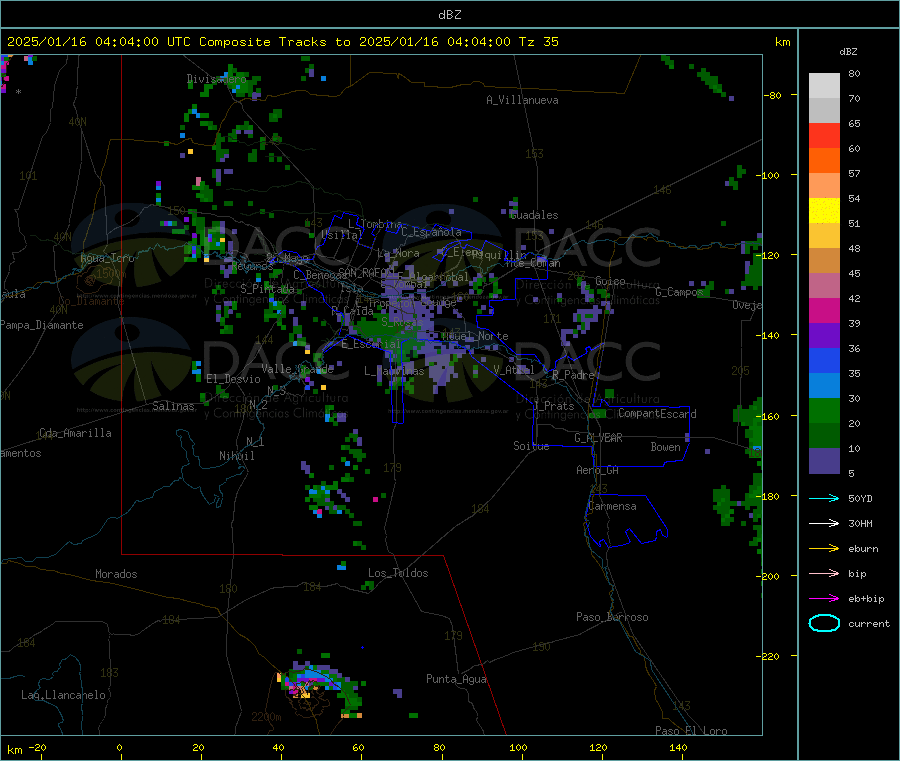Click the 'J_Prats' map label

click(x=554, y=406)
